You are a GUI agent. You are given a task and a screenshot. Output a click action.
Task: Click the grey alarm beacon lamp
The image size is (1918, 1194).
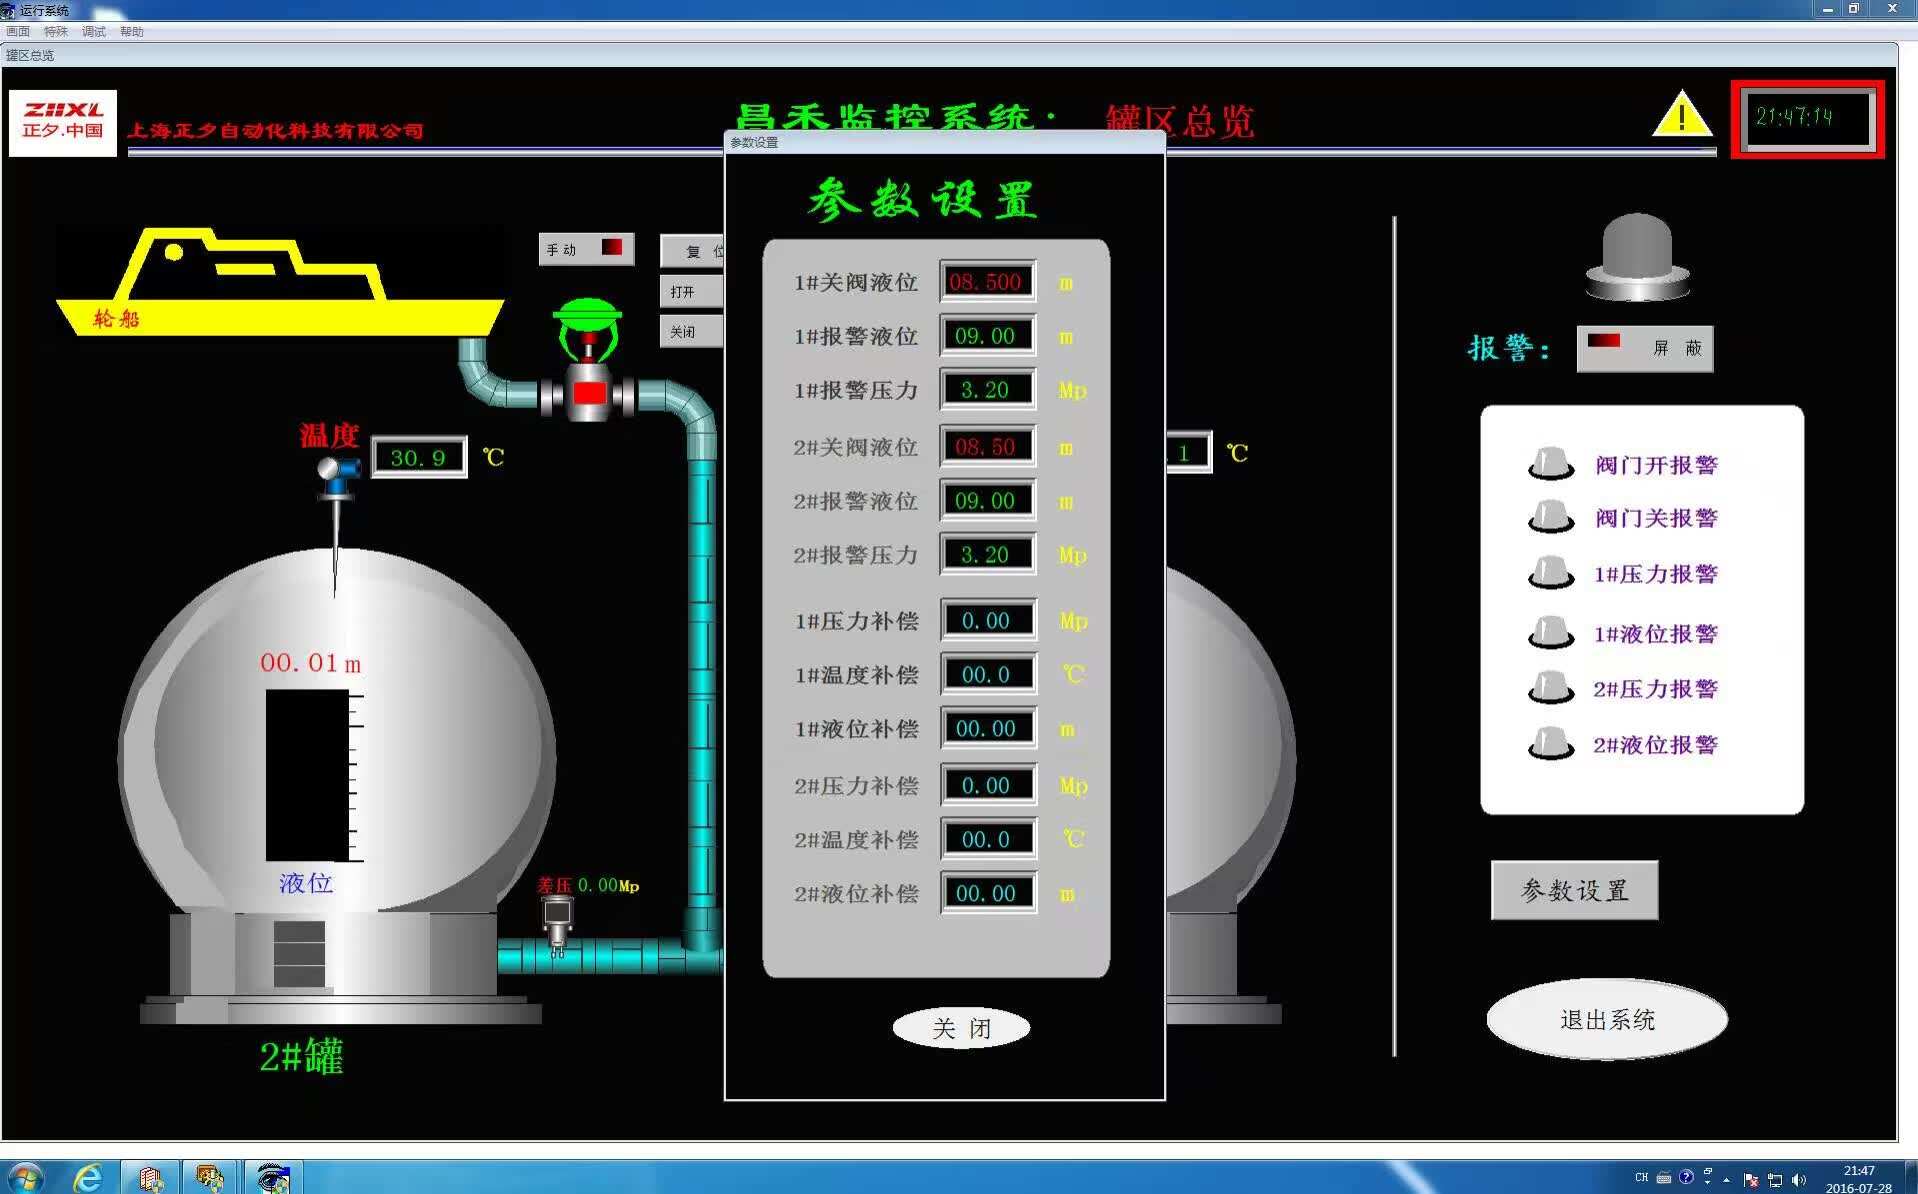(x=1637, y=257)
